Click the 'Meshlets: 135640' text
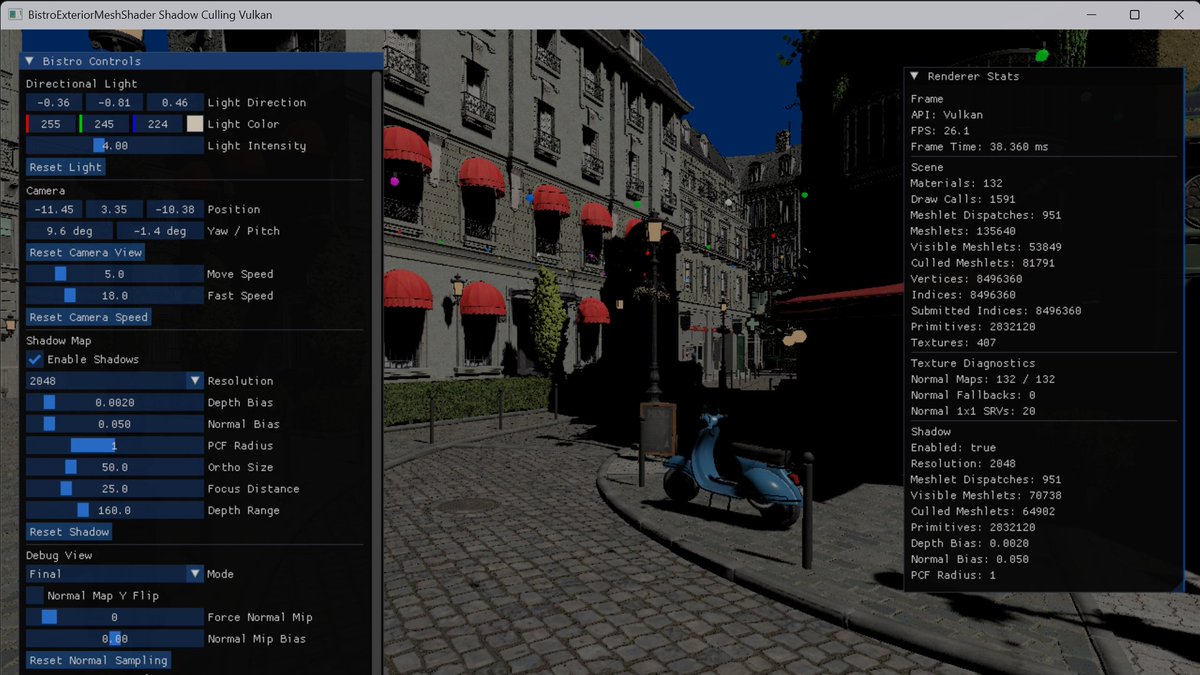Viewport: 1200px width, 675px height. (x=959, y=231)
